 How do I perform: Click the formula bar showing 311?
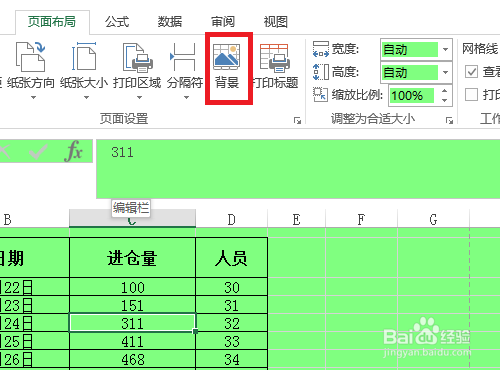(x=298, y=169)
